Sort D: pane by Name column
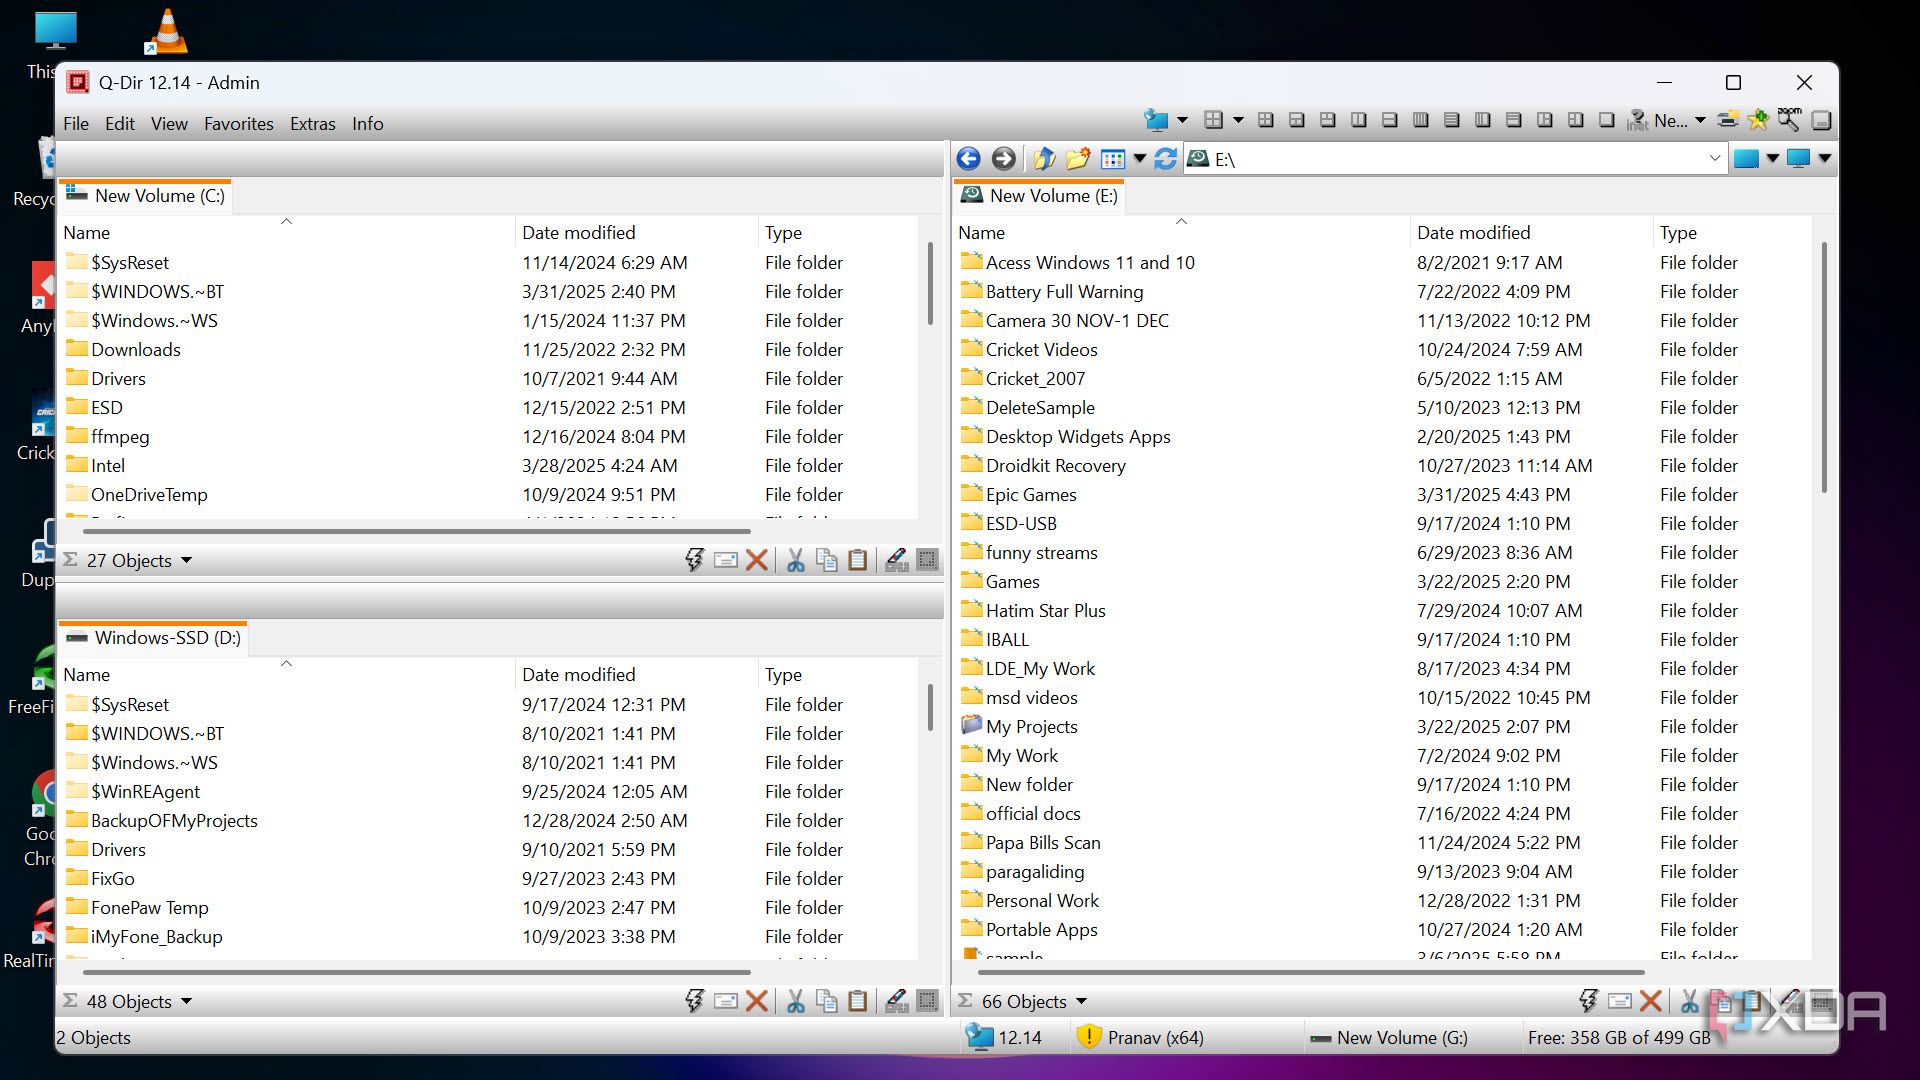The height and width of the screenshot is (1080, 1920). pyautogui.click(x=286, y=675)
